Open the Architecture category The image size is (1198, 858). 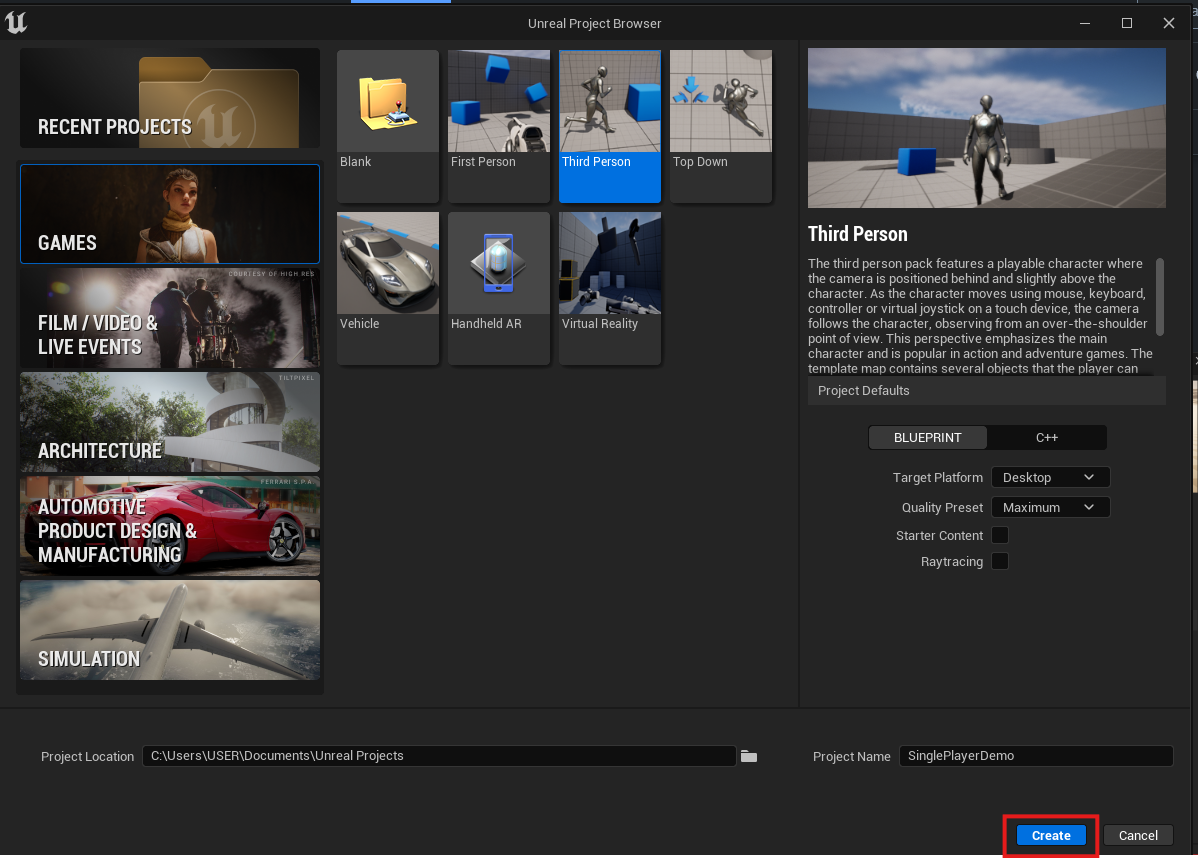pos(170,422)
